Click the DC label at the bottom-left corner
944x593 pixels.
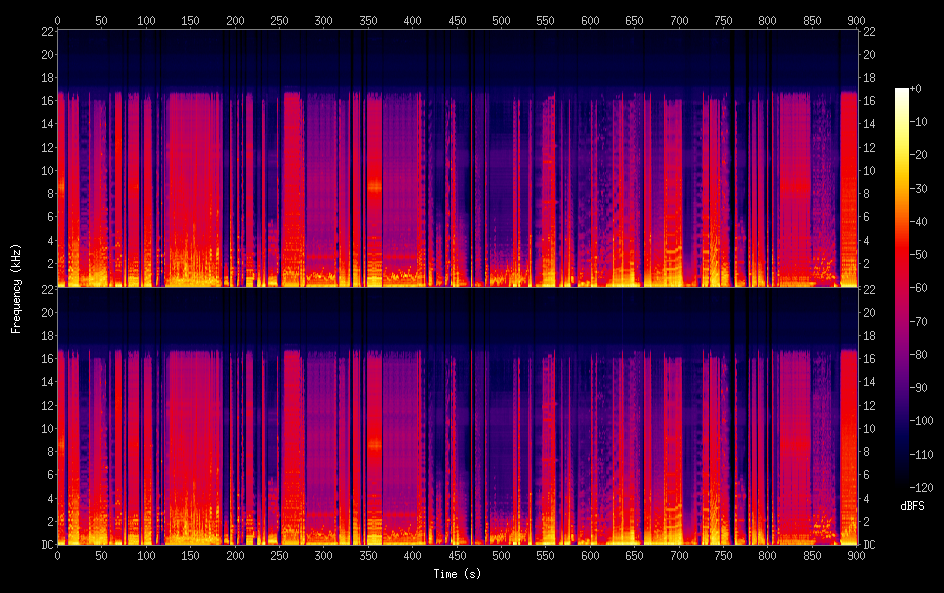44,545
